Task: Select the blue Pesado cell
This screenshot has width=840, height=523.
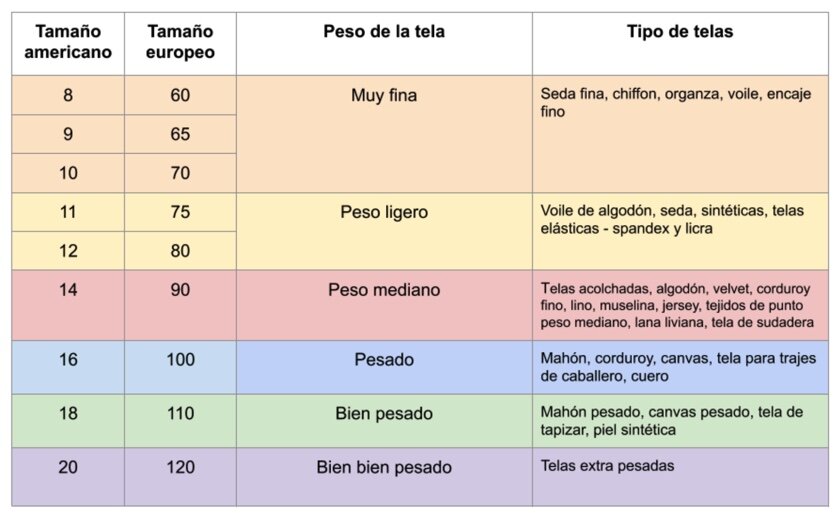Action: click(x=384, y=367)
